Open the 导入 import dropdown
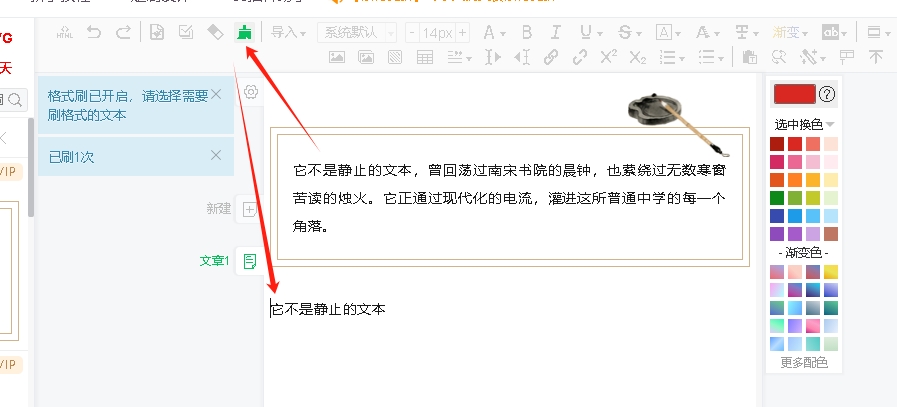897x407 pixels. (288, 32)
